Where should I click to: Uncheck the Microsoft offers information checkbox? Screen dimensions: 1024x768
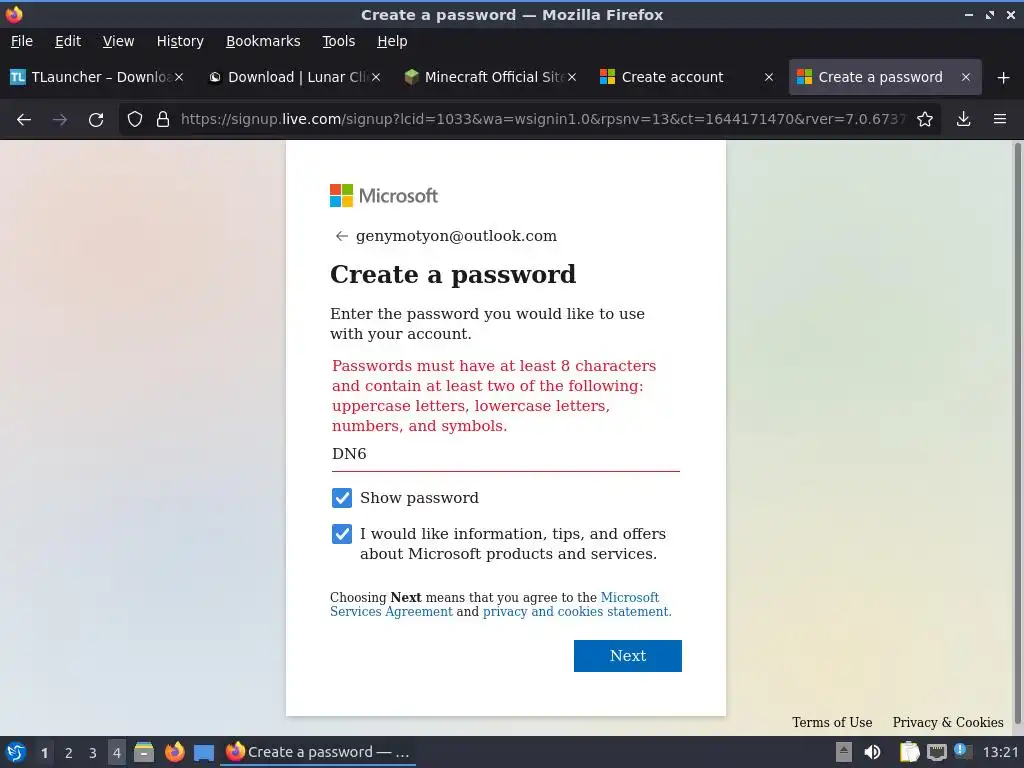(342, 534)
